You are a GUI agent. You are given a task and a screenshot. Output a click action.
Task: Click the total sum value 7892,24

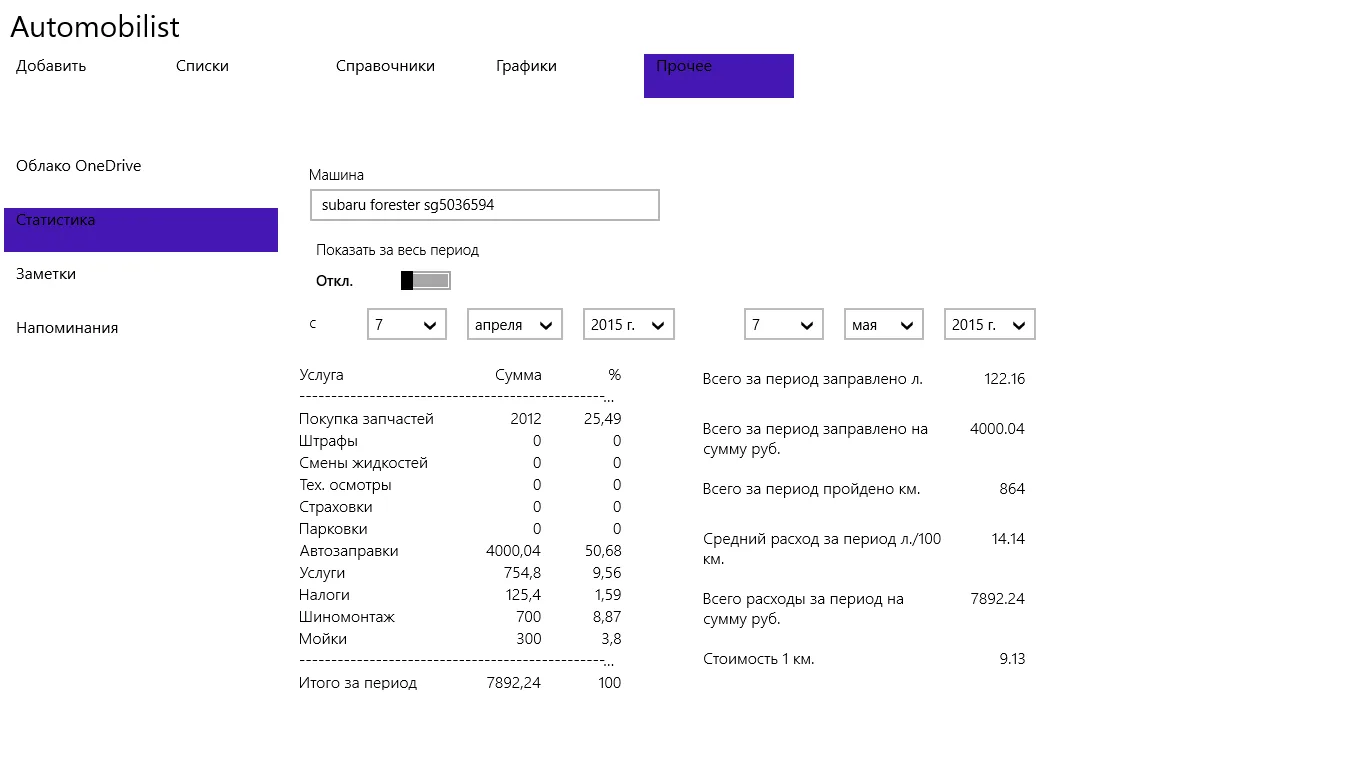tap(514, 683)
